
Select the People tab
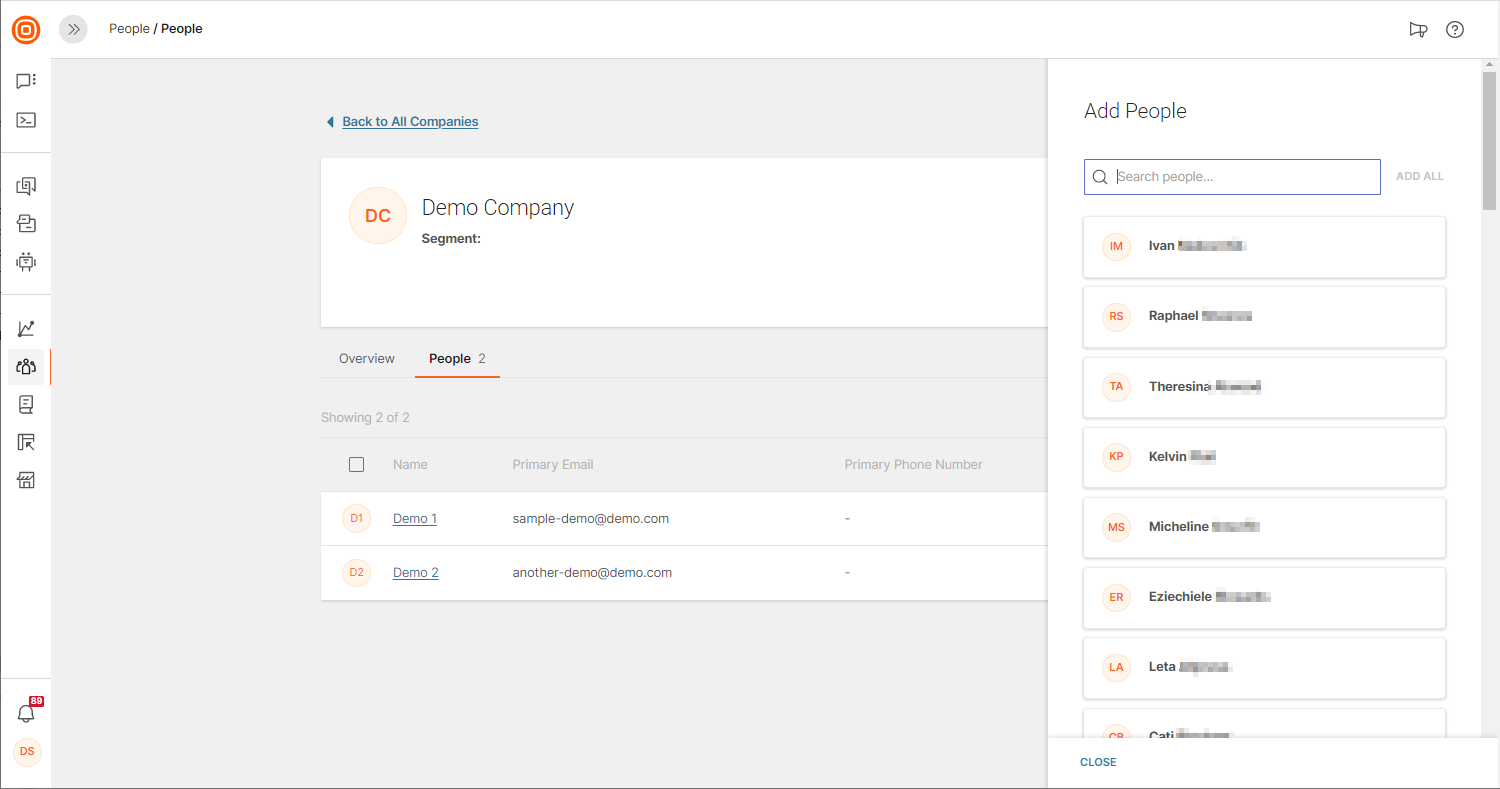[x=450, y=358]
